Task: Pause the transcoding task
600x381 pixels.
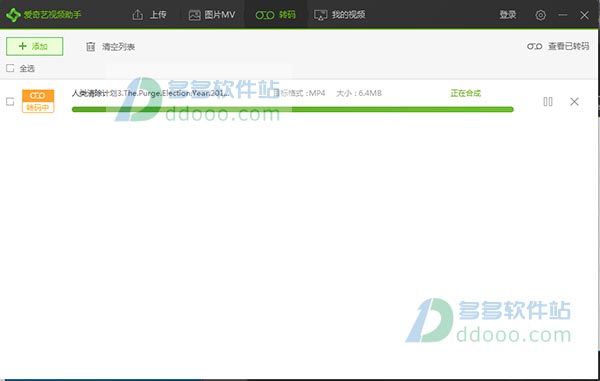Action: 548,101
